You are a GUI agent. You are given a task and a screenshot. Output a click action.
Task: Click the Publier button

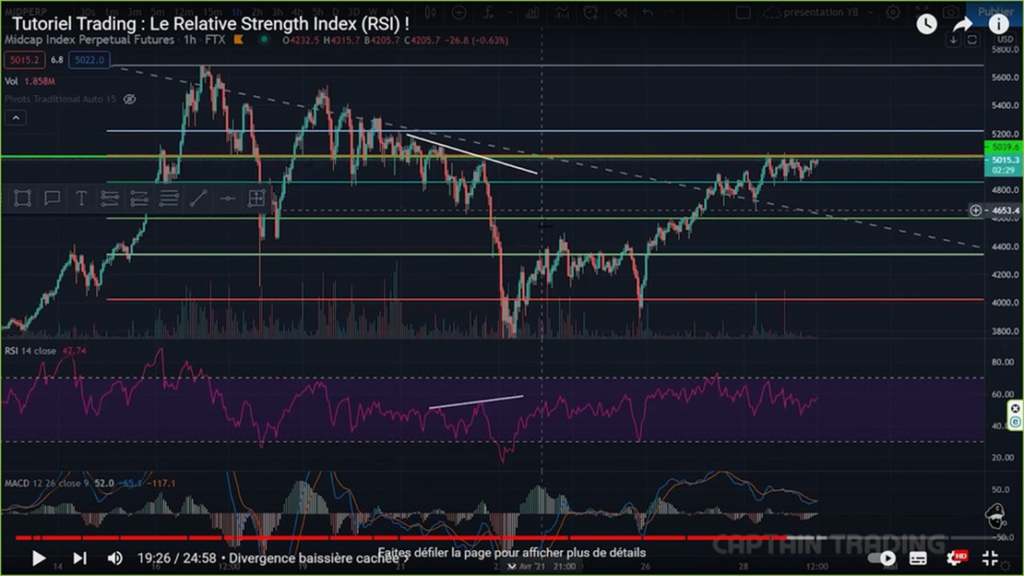(x=995, y=12)
